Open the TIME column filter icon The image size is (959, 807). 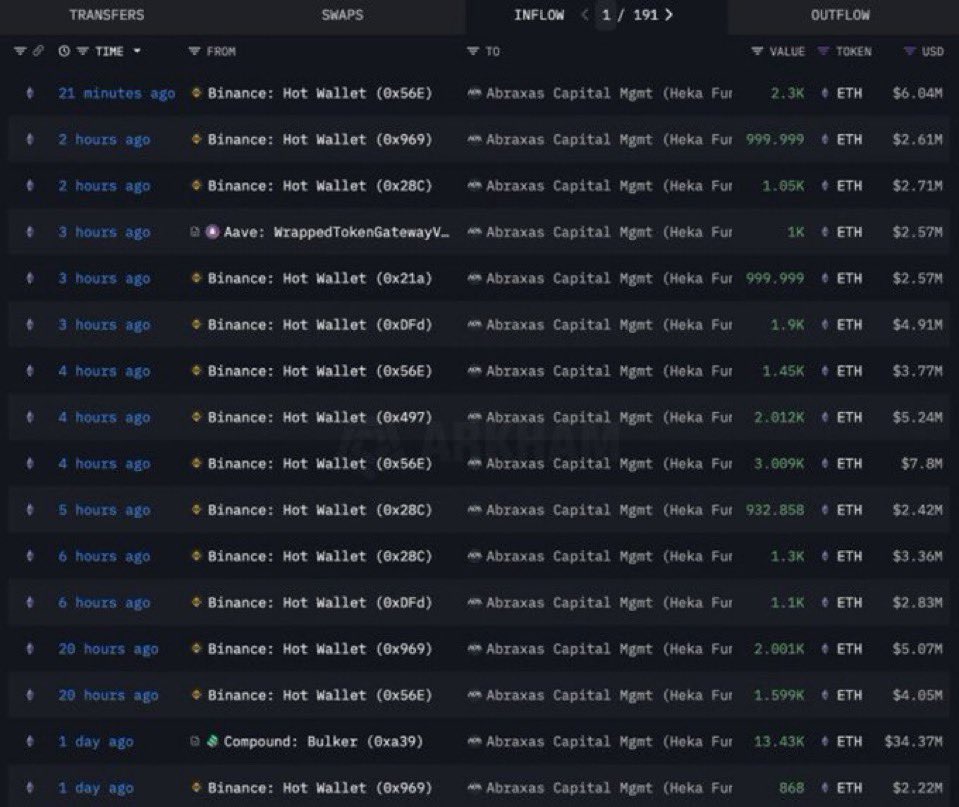click(83, 51)
